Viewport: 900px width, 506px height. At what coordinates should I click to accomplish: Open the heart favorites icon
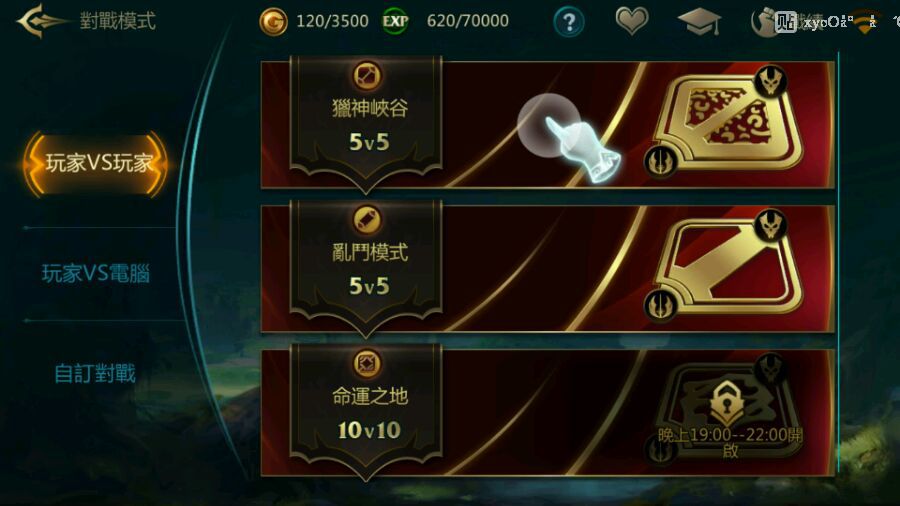click(x=632, y=21)
